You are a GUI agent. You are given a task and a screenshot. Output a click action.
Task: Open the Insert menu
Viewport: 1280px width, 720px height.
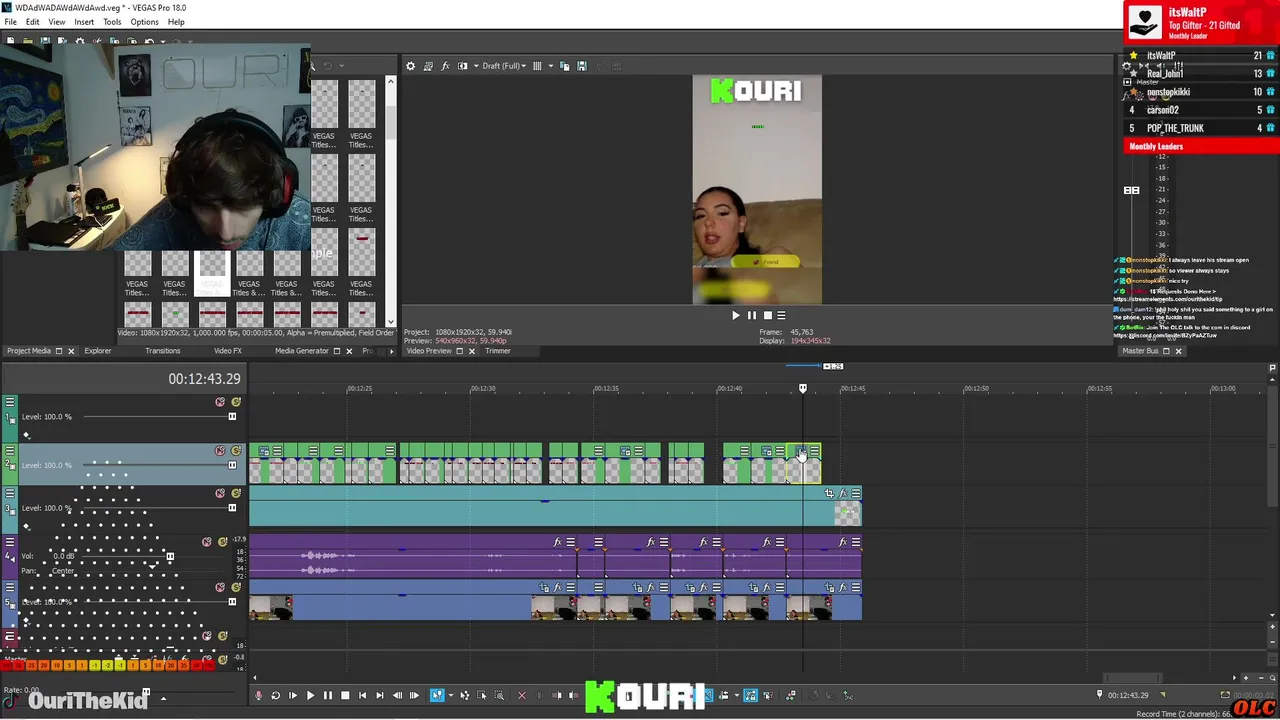click(x=84, y=21)
